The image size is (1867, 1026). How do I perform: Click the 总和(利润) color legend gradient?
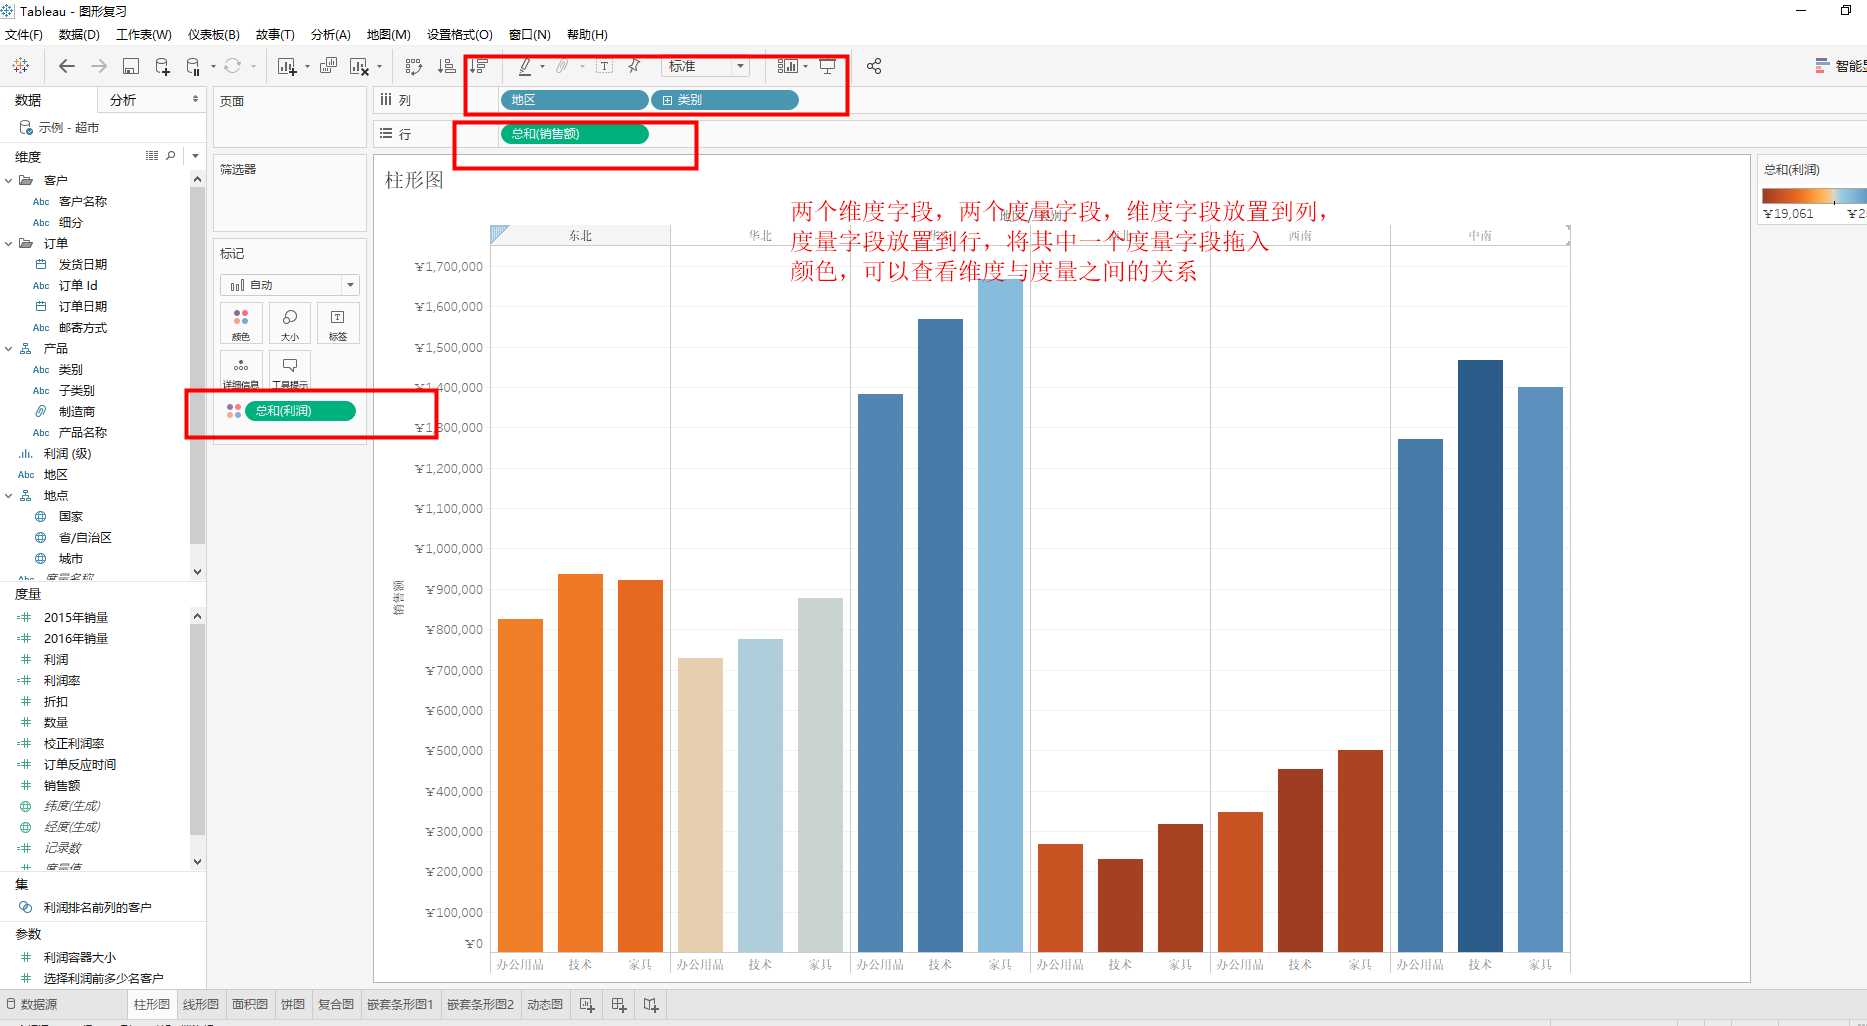pos(1814,196)
